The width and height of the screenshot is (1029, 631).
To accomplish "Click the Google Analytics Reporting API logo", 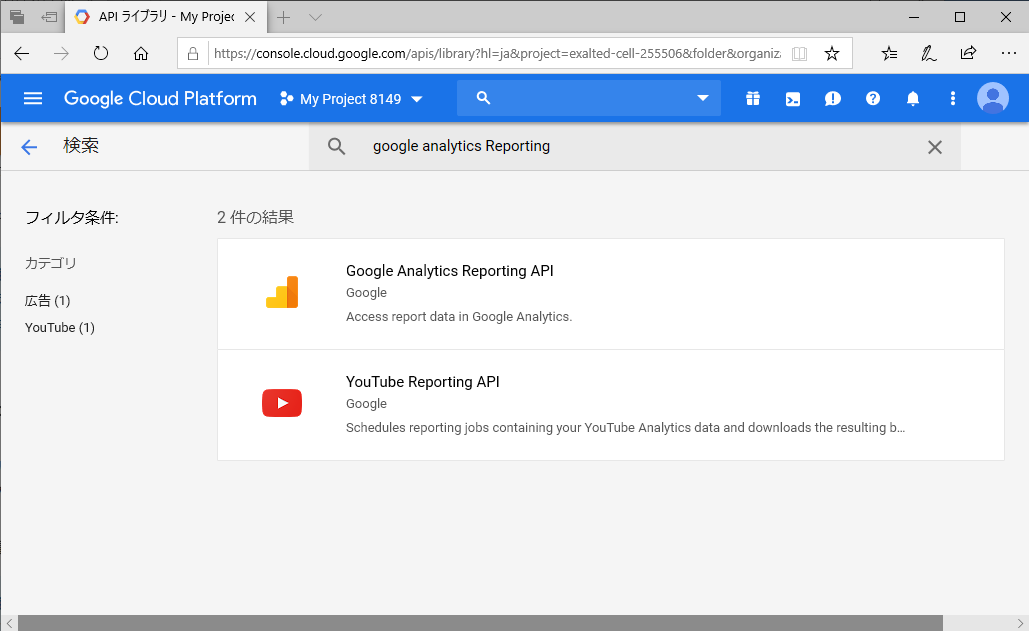I will (x=281, y=292).
